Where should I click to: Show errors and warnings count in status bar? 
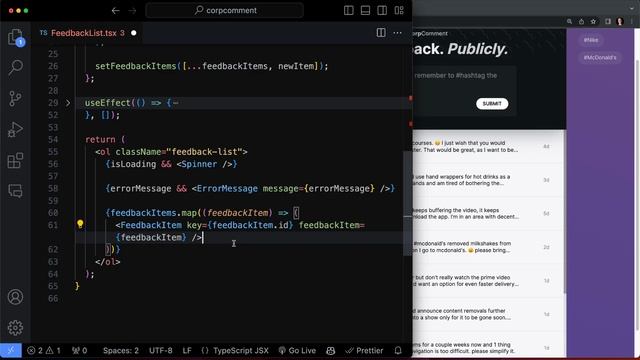(44, 351)
